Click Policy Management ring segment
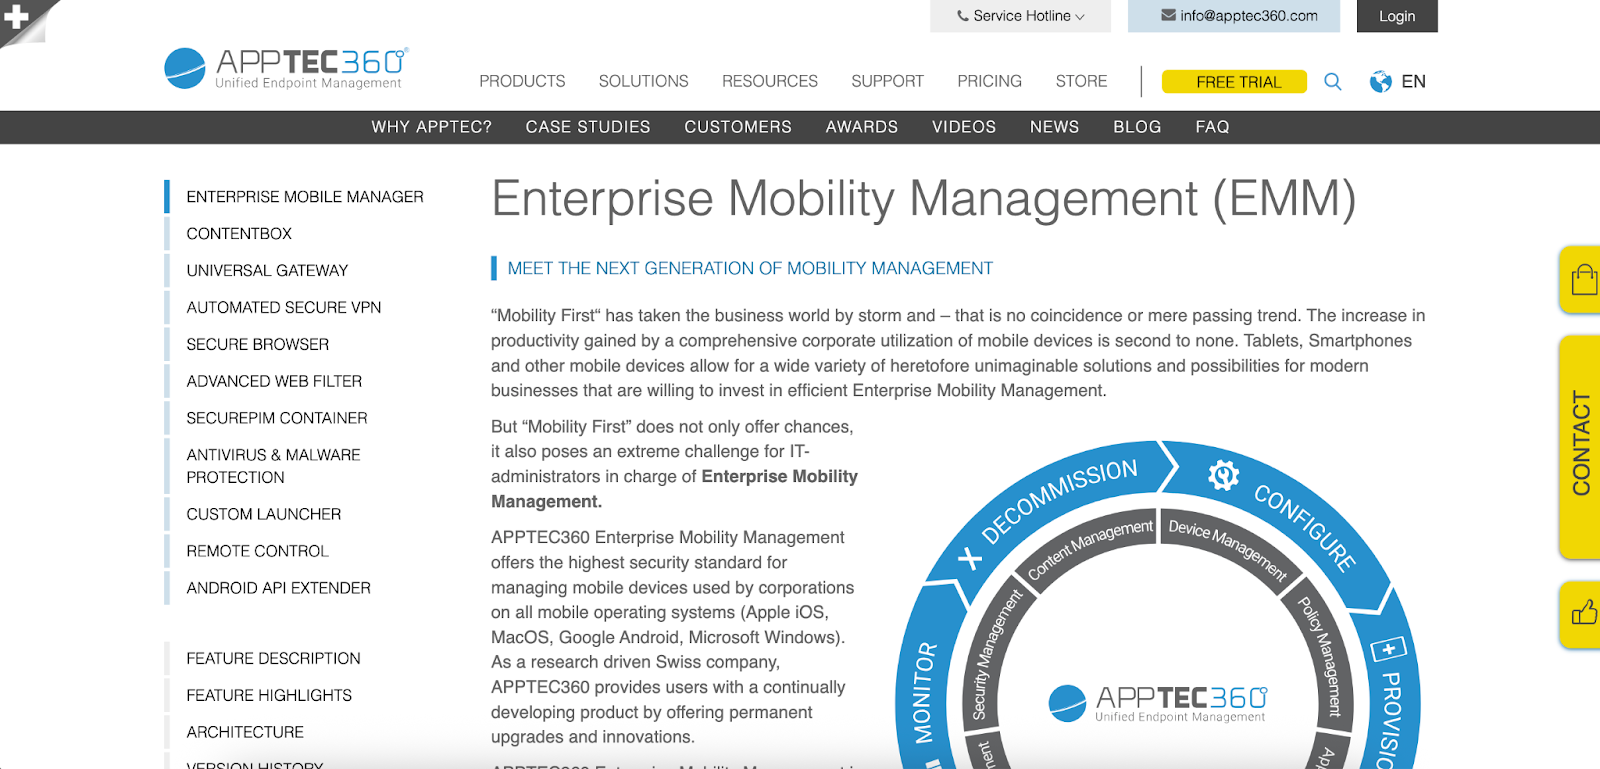 pos(1321,656)
